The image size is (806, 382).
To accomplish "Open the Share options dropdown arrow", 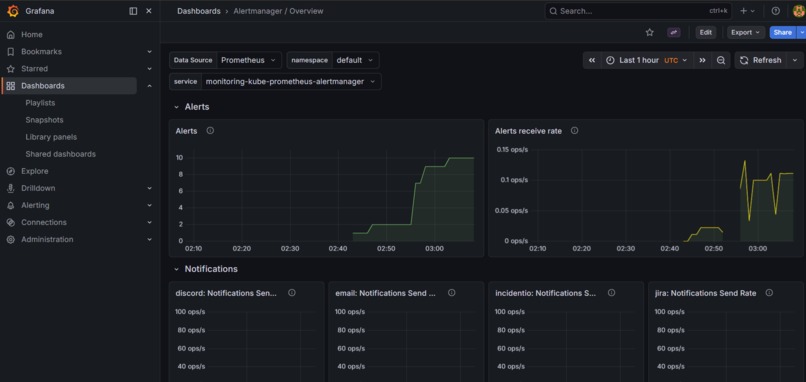I will coord(801,32).
